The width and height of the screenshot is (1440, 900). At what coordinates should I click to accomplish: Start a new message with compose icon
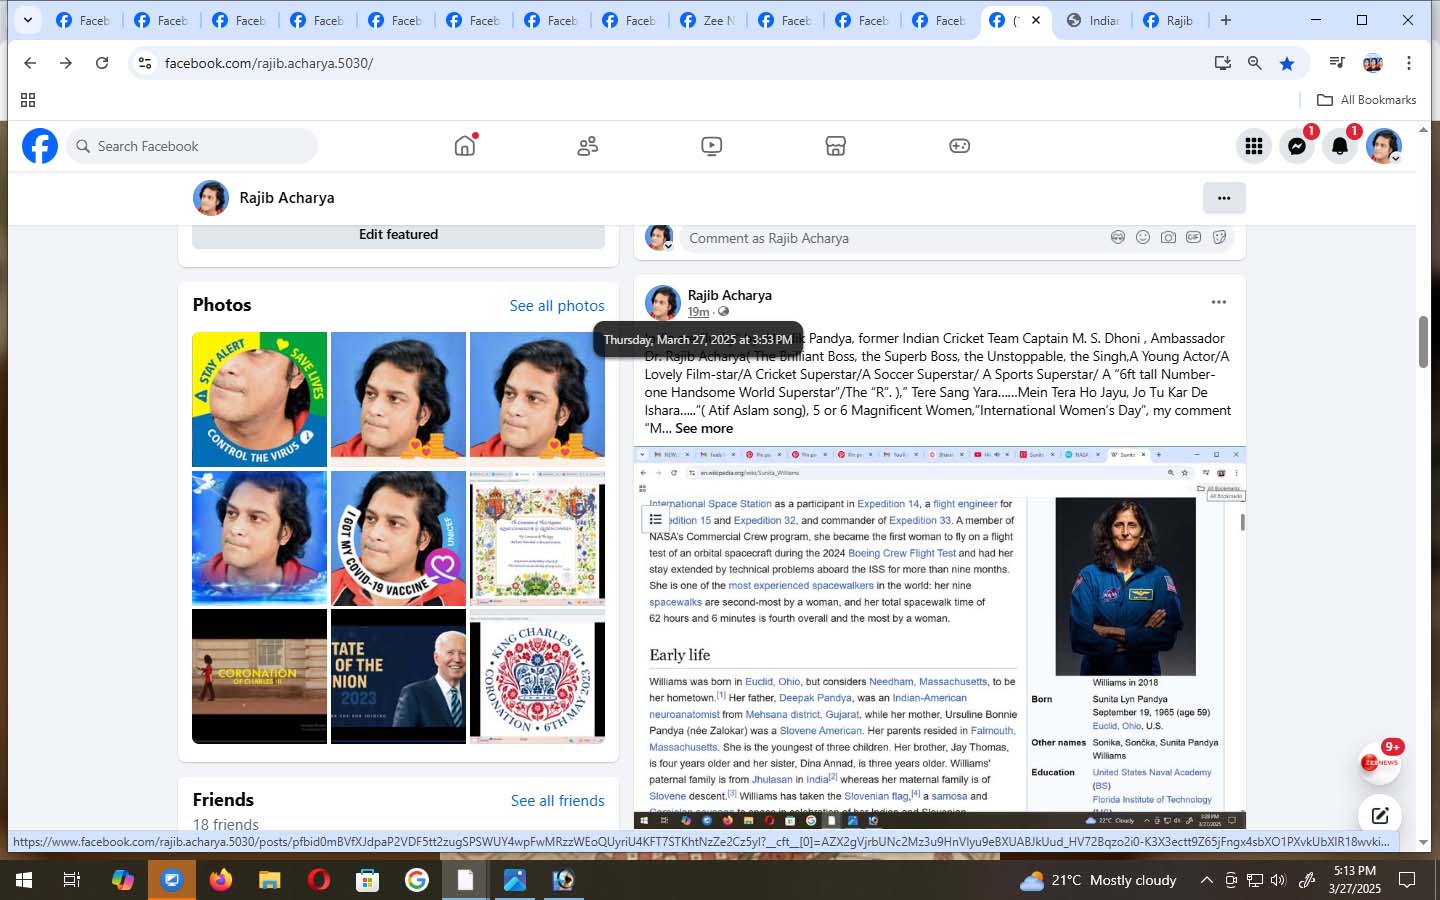click(1380, 815)
